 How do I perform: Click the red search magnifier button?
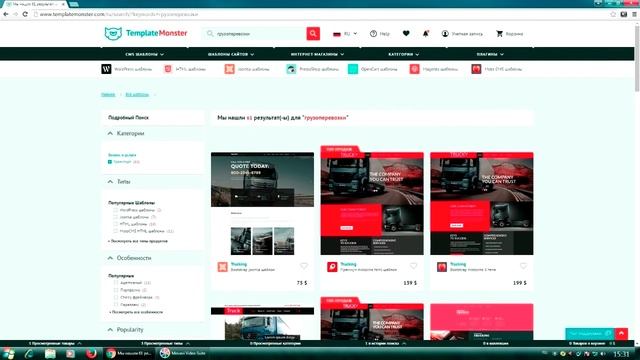click(313, 33)
